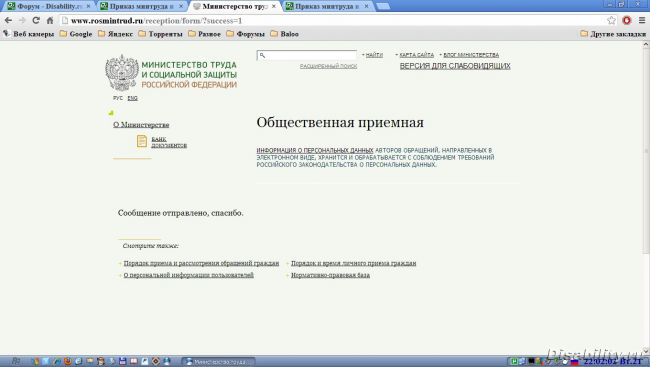Open the БАНК ДОКУМЕНТОВ link

click(169, 142)
